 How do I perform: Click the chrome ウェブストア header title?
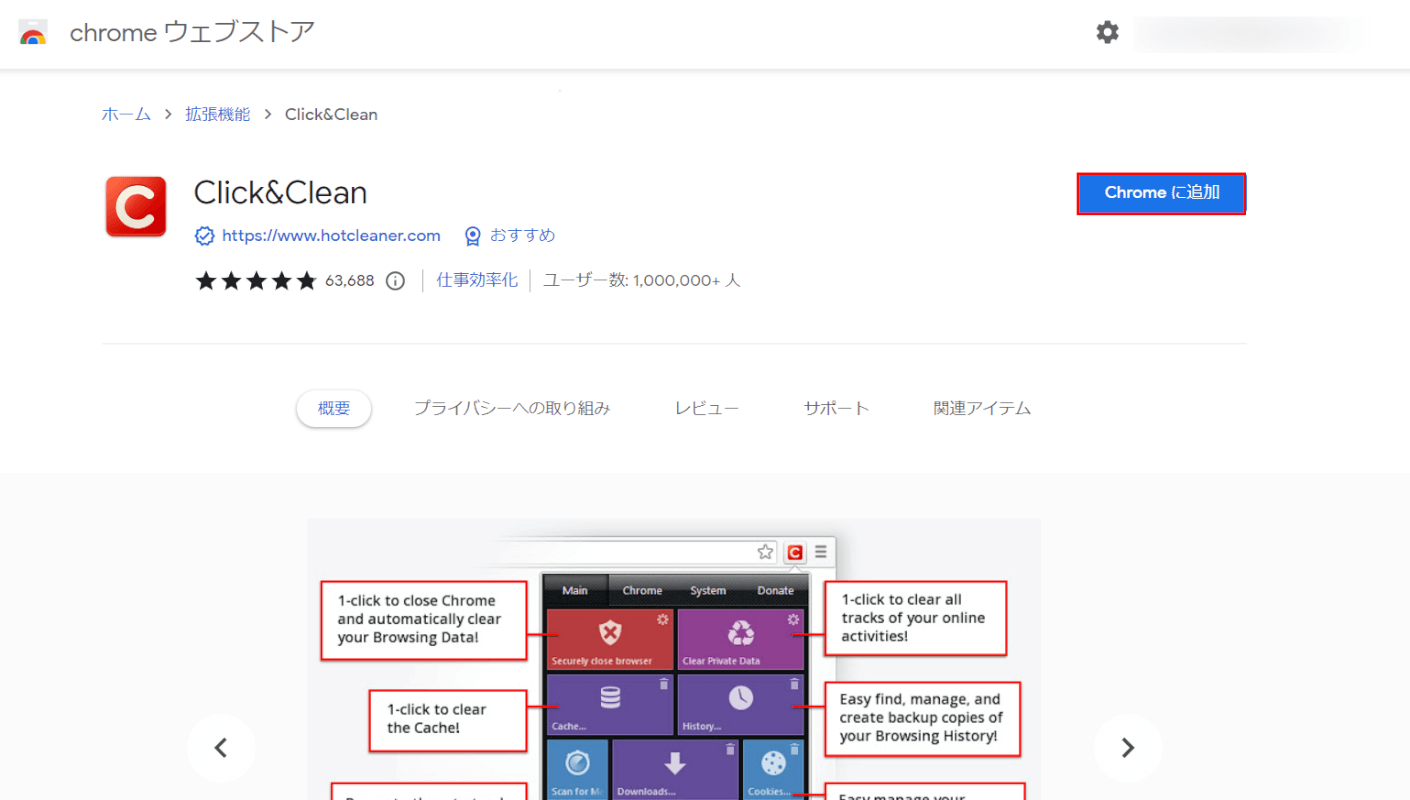[x=192, y=32]
